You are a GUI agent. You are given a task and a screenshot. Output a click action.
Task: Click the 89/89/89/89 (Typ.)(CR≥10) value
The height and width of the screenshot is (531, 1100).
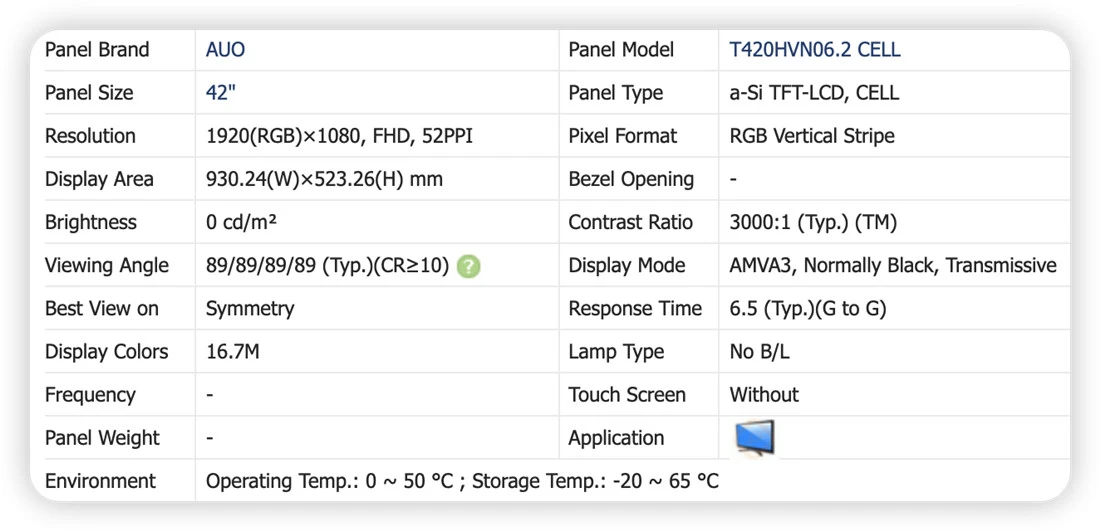(x=327, y=266)
